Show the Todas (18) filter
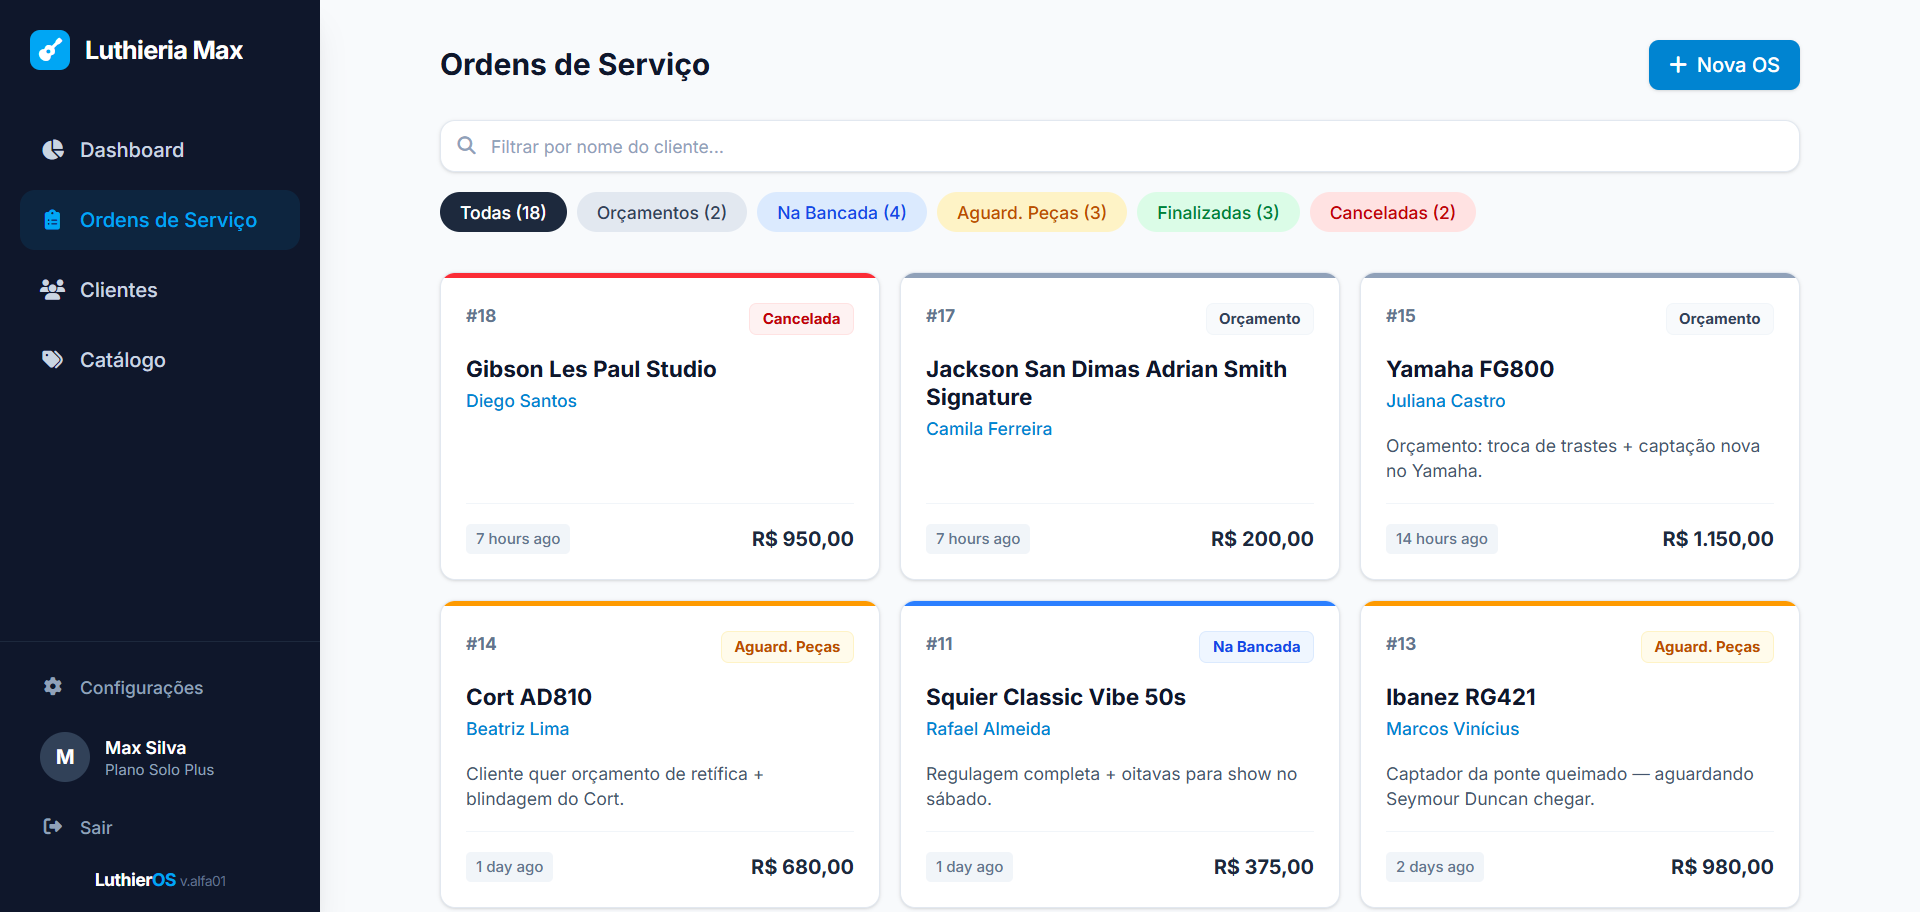Viewport: 1920px width, 912px height. pyautogui.click(x=503, y=212)
